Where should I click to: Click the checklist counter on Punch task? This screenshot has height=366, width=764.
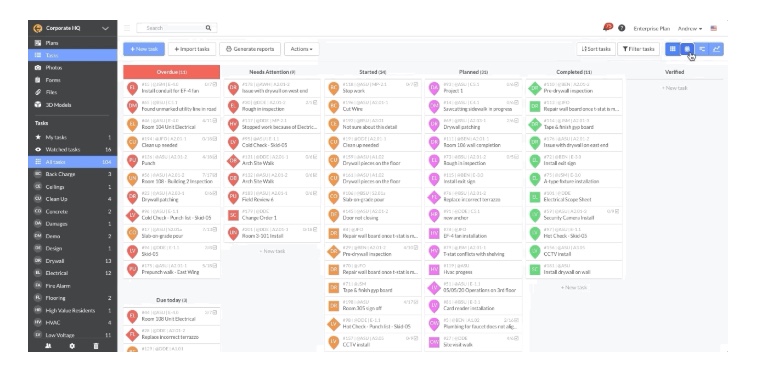[210, 157]
